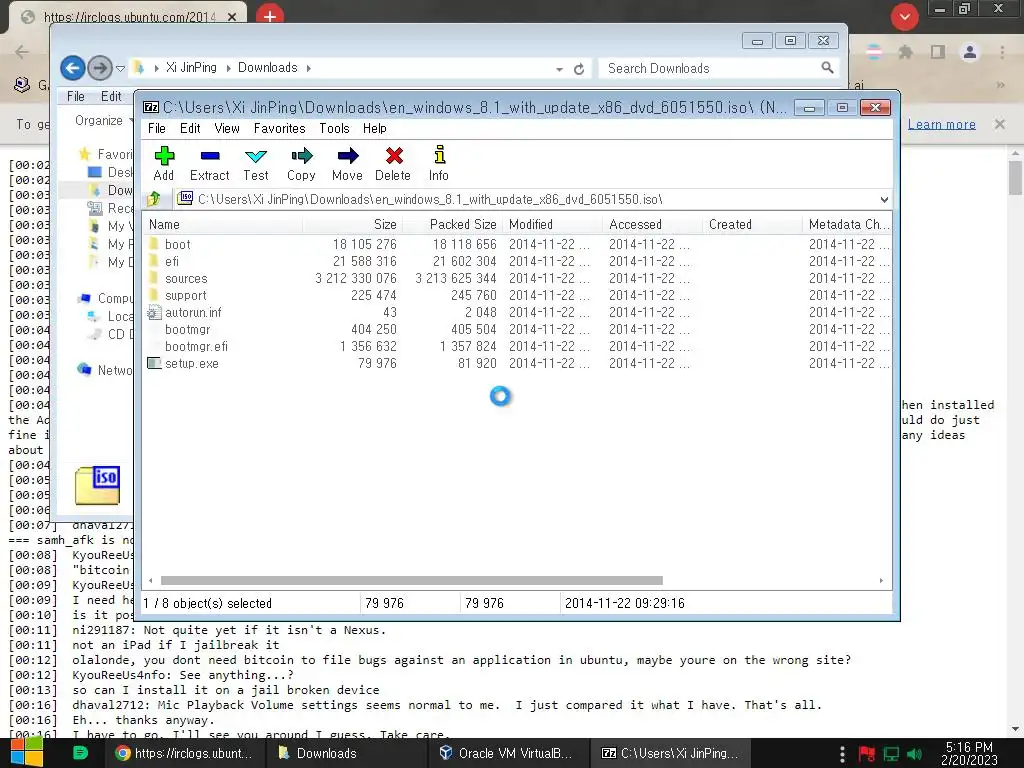
Task: Select the support folder
Action: [185, 295]
